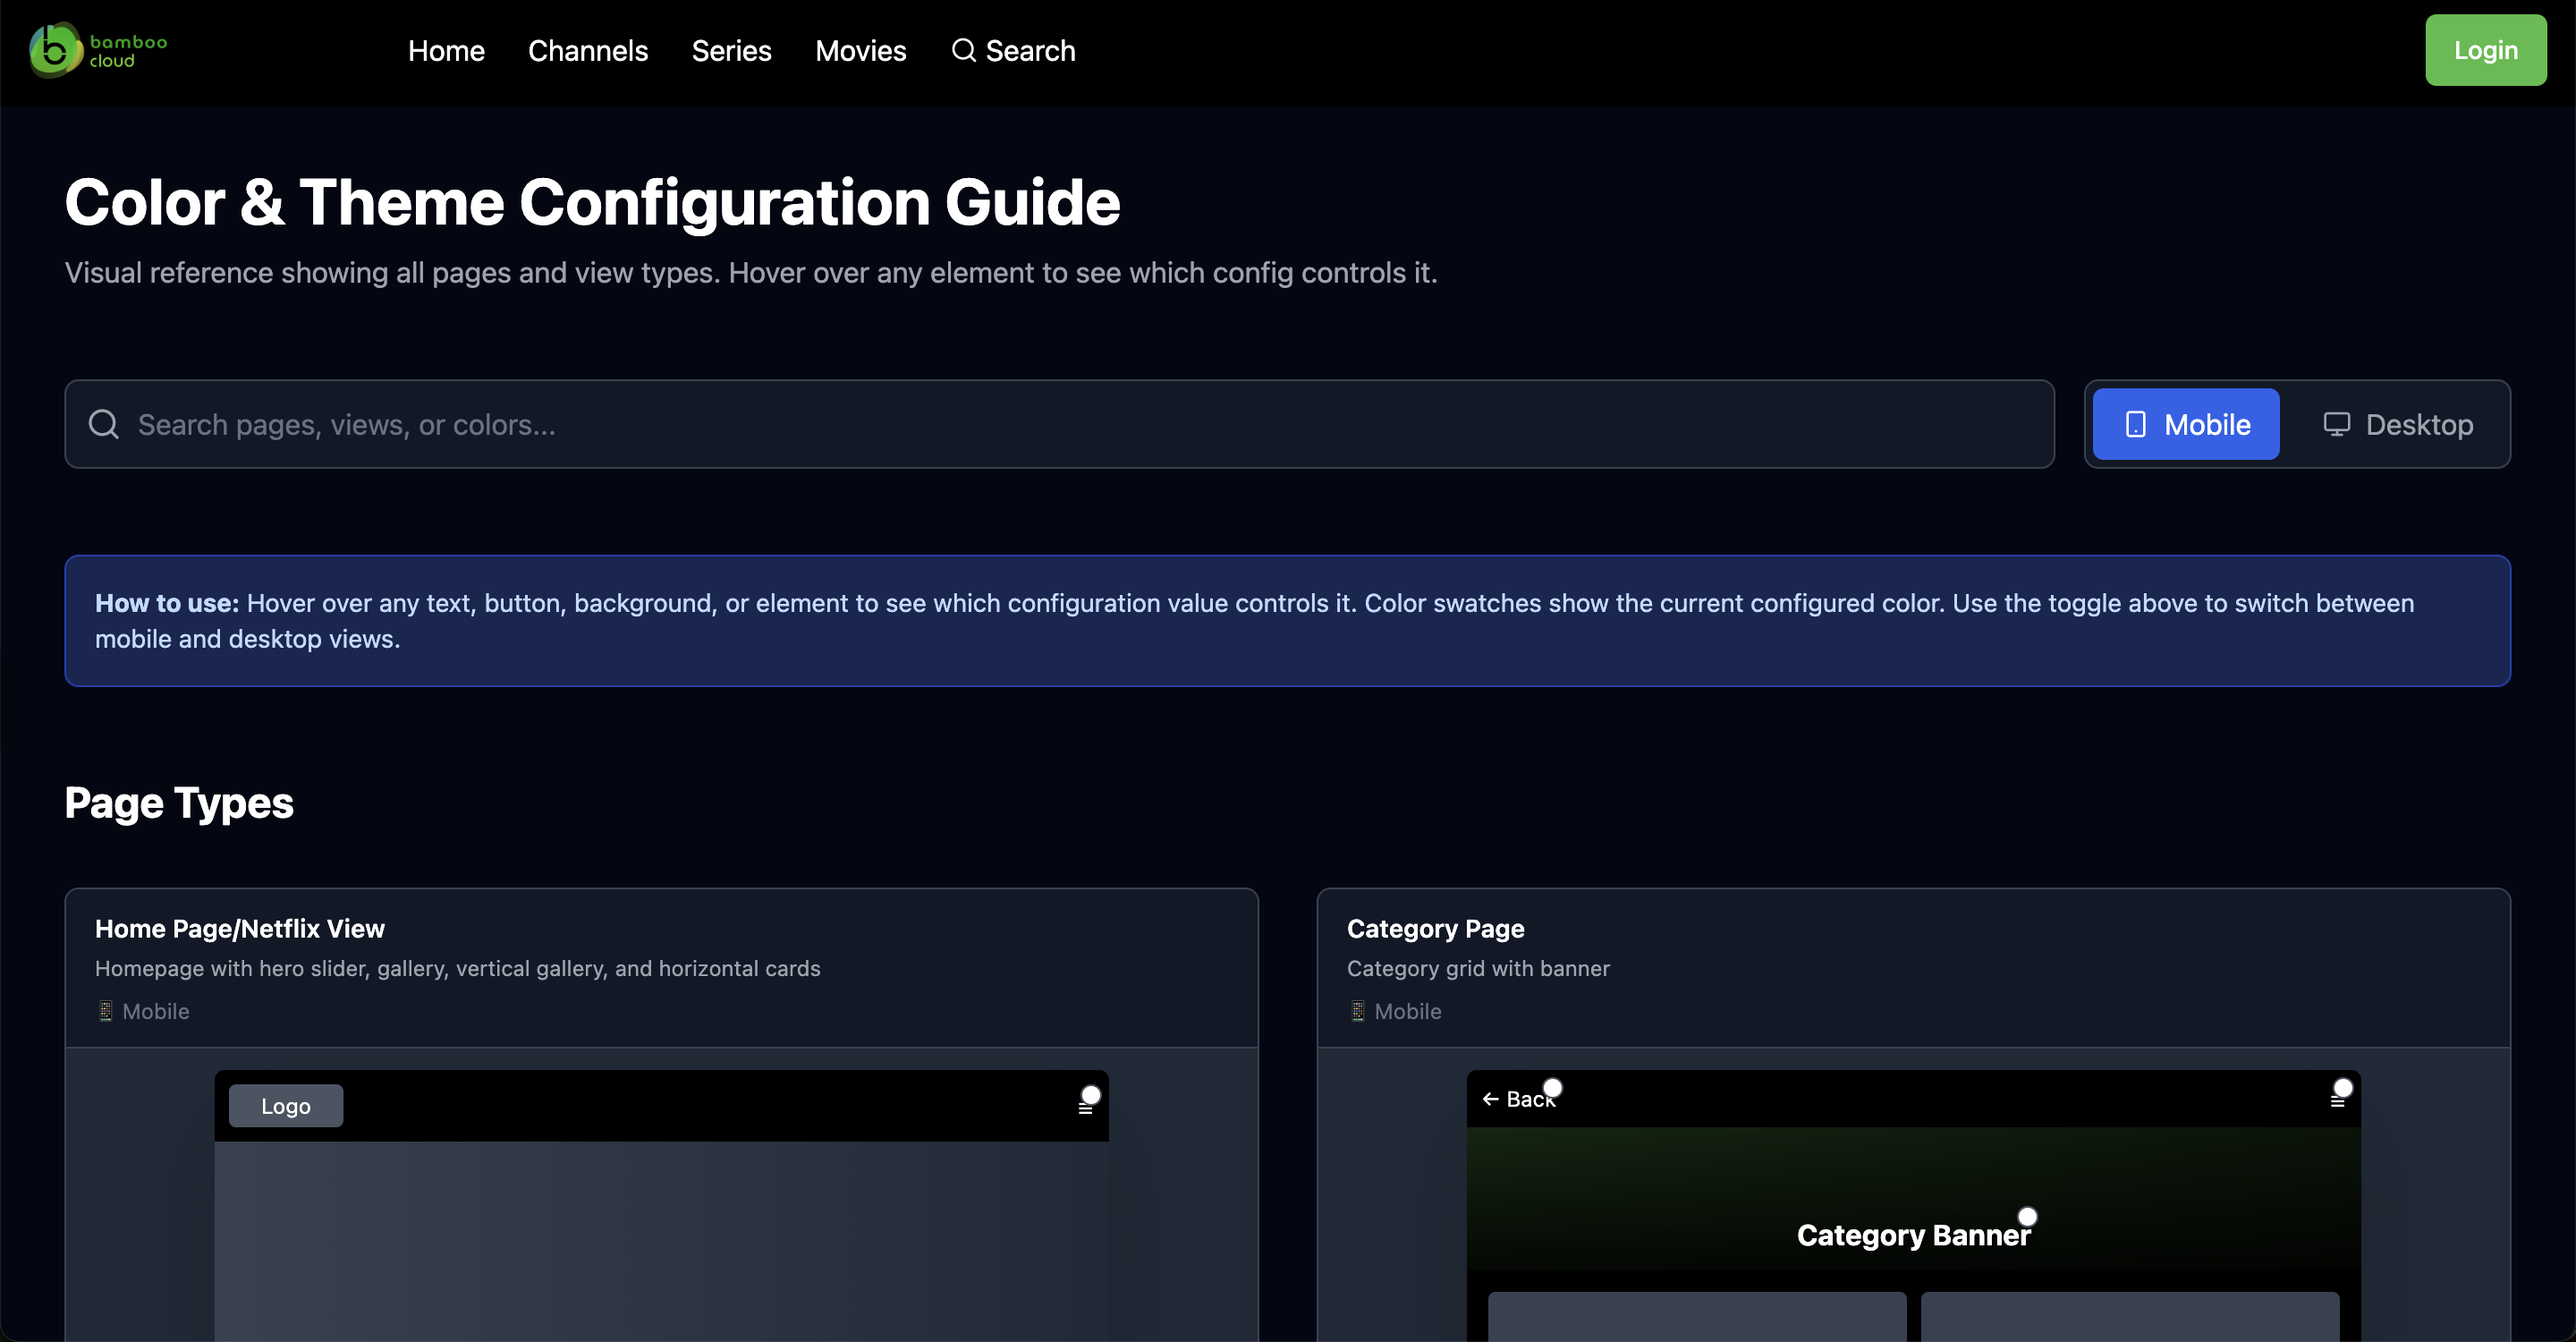Viewport: 2576px width, 1342px height.
Task: Click the color swatch dot on Back text
Action: (x=1552, y=1087)
